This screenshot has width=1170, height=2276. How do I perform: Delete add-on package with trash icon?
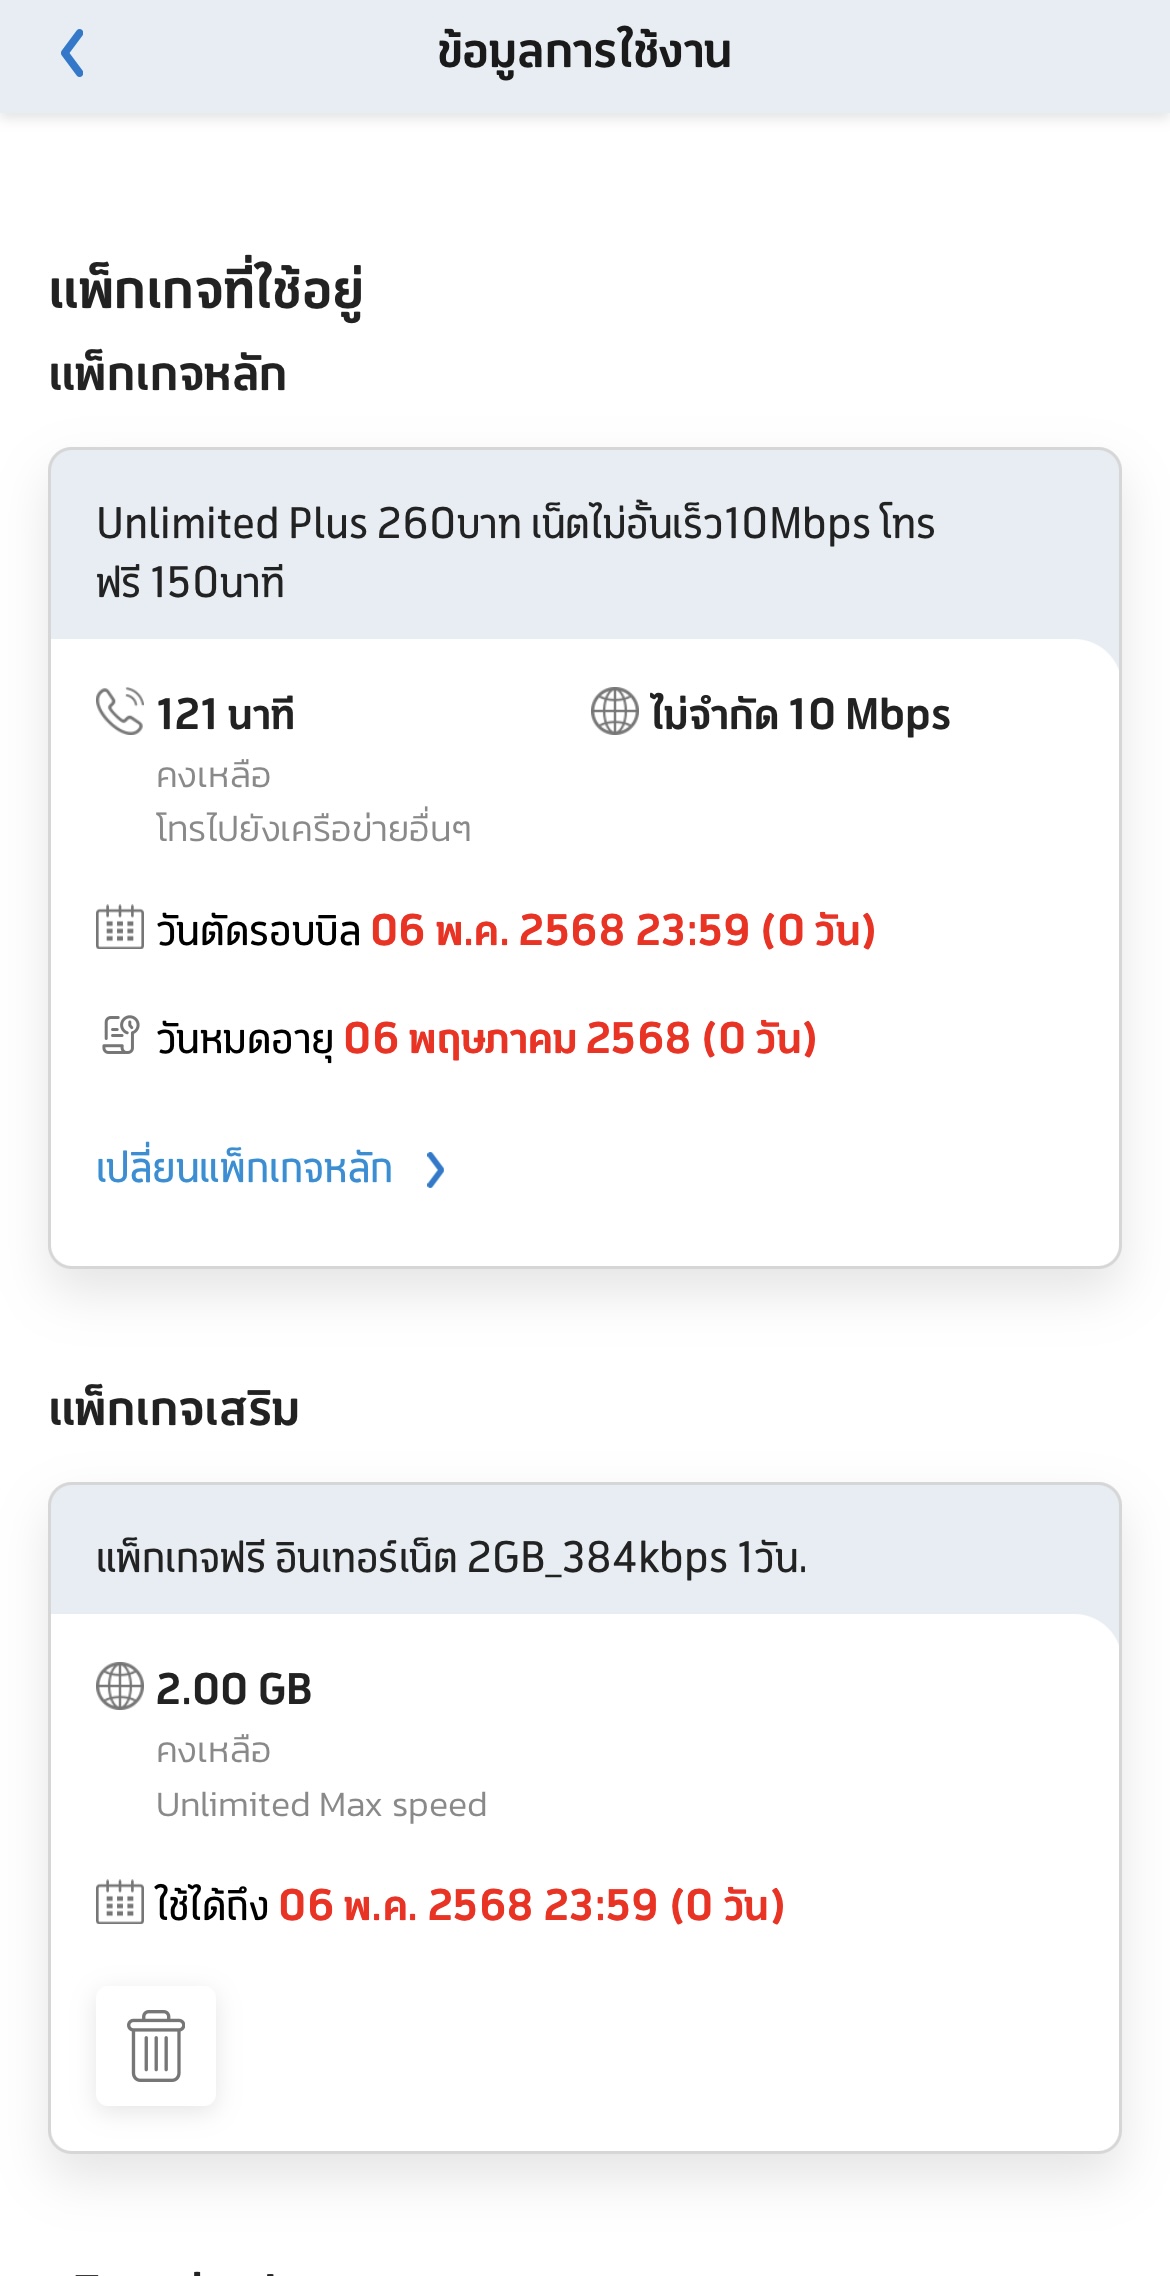click(x=156, y=2046)
